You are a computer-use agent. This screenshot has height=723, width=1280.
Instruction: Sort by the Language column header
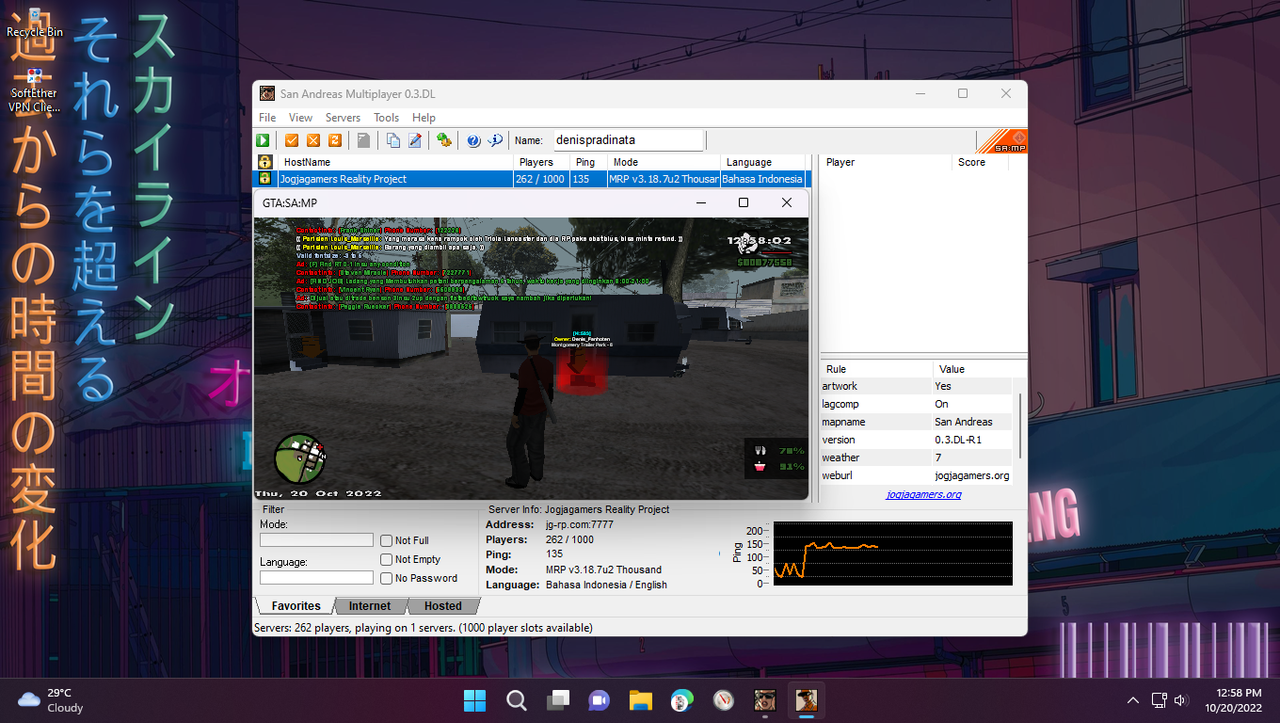click(762, 162)
